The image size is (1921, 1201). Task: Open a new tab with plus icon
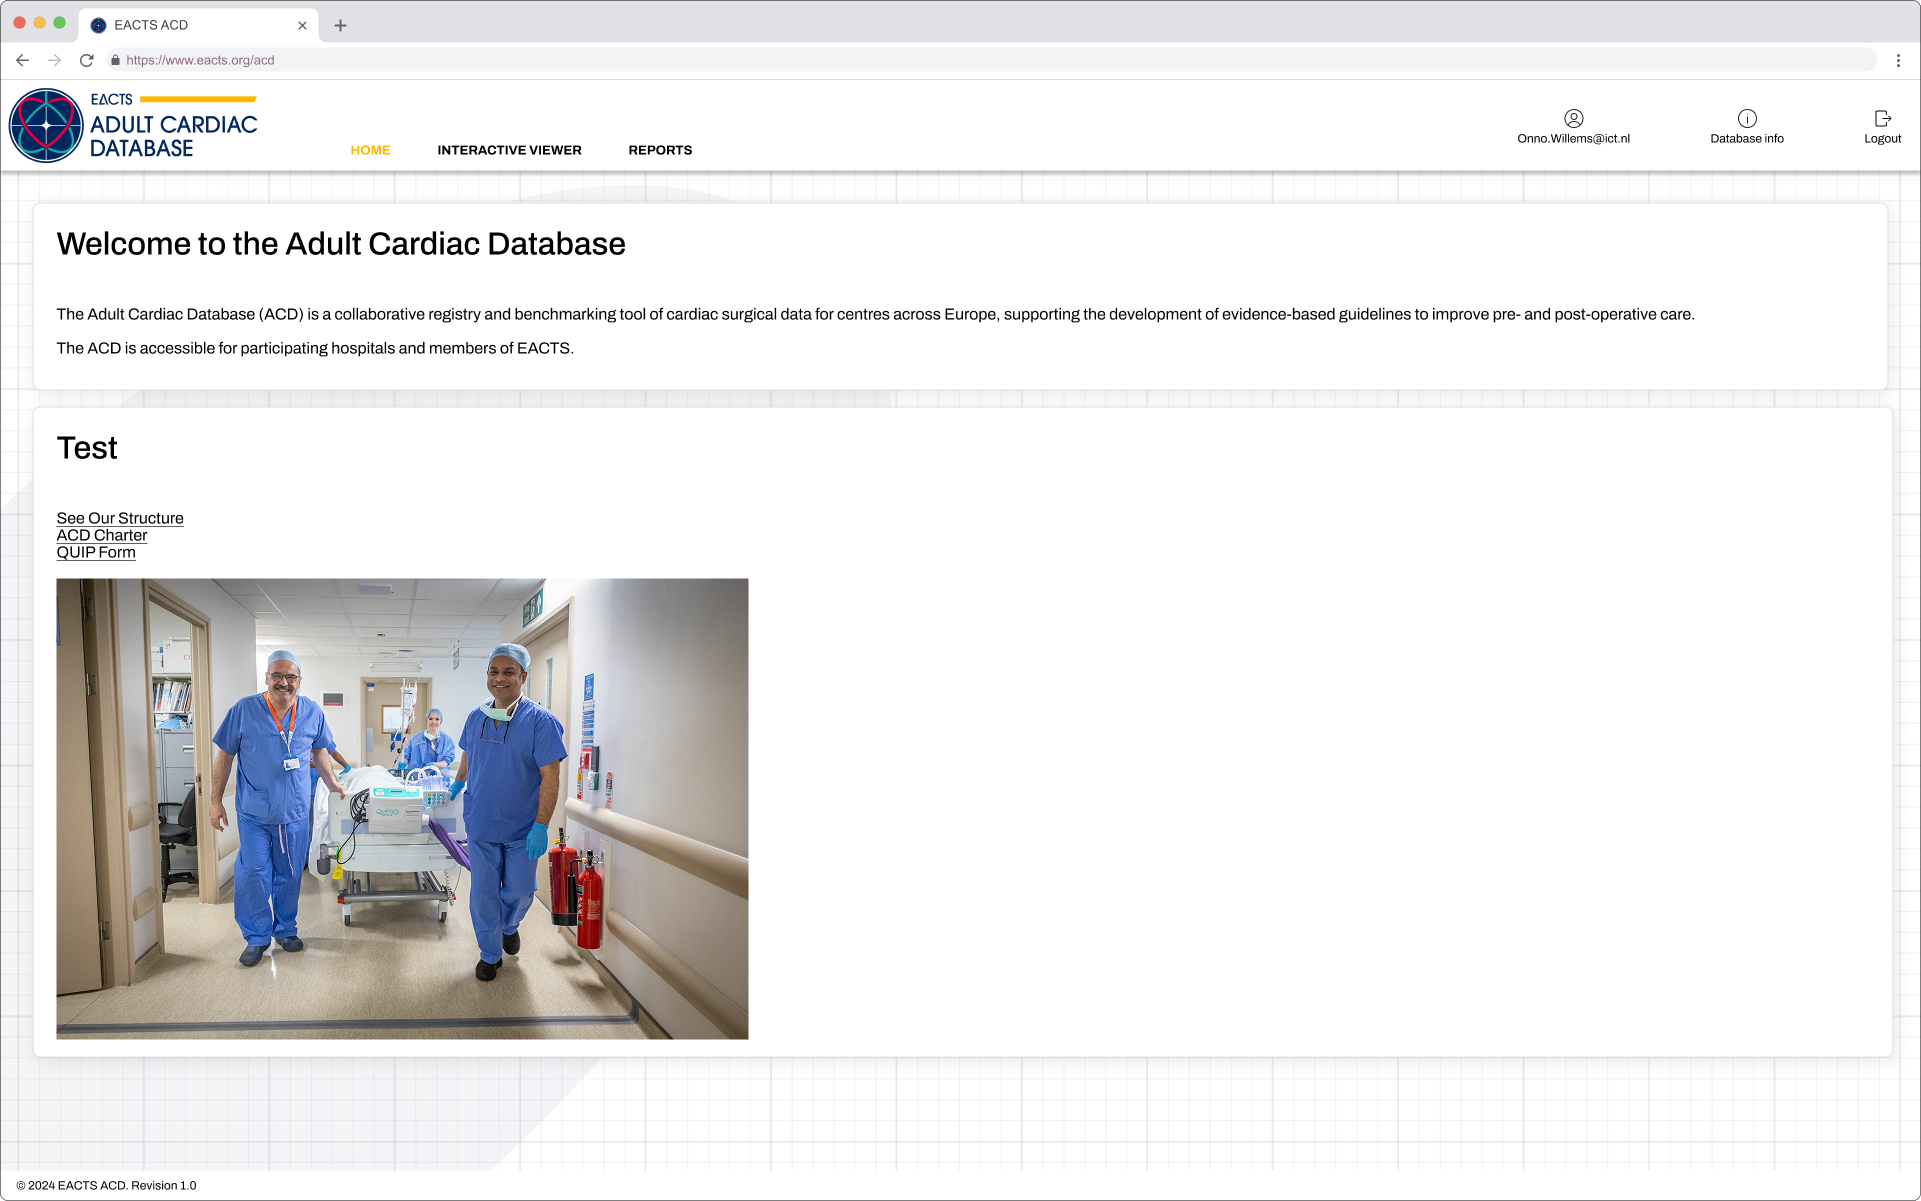click(340, 25)
